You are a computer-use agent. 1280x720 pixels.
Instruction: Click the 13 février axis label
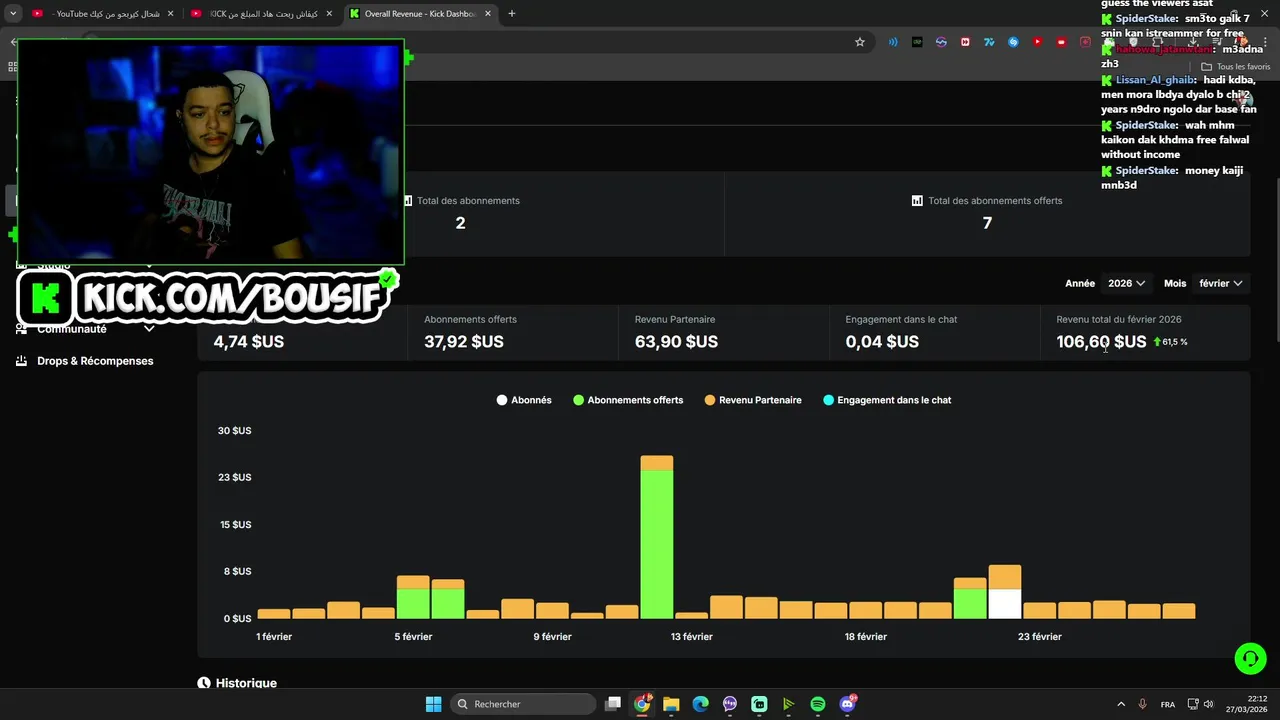(691, 637)
